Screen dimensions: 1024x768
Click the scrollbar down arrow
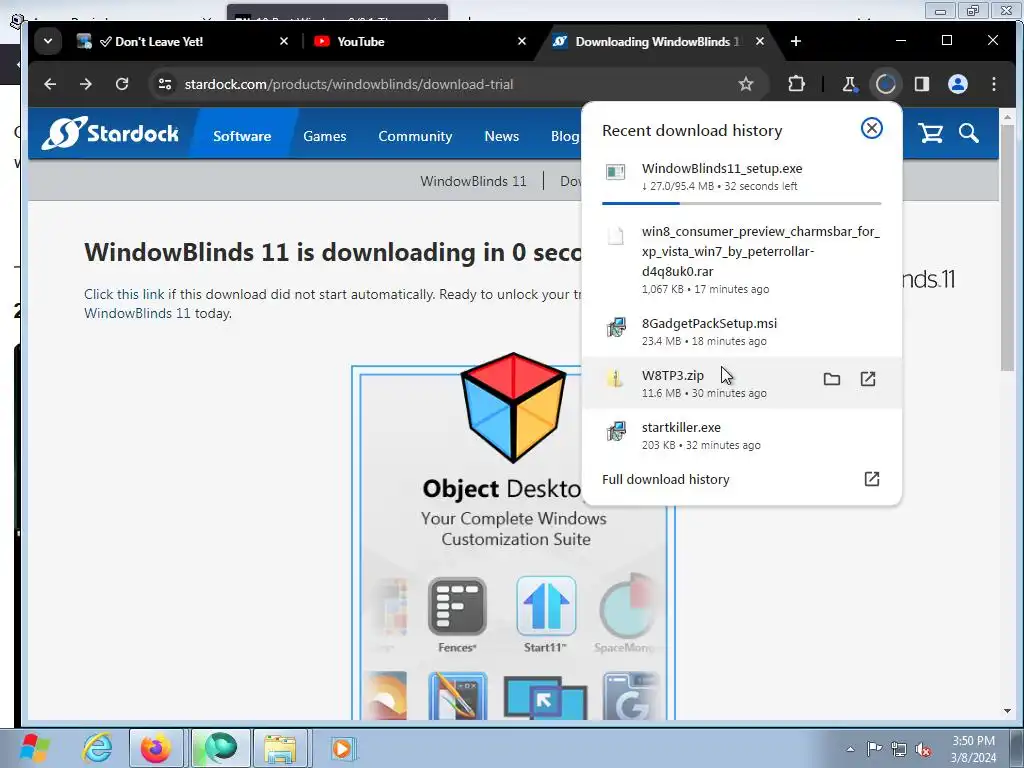[x=1007, y=711]
